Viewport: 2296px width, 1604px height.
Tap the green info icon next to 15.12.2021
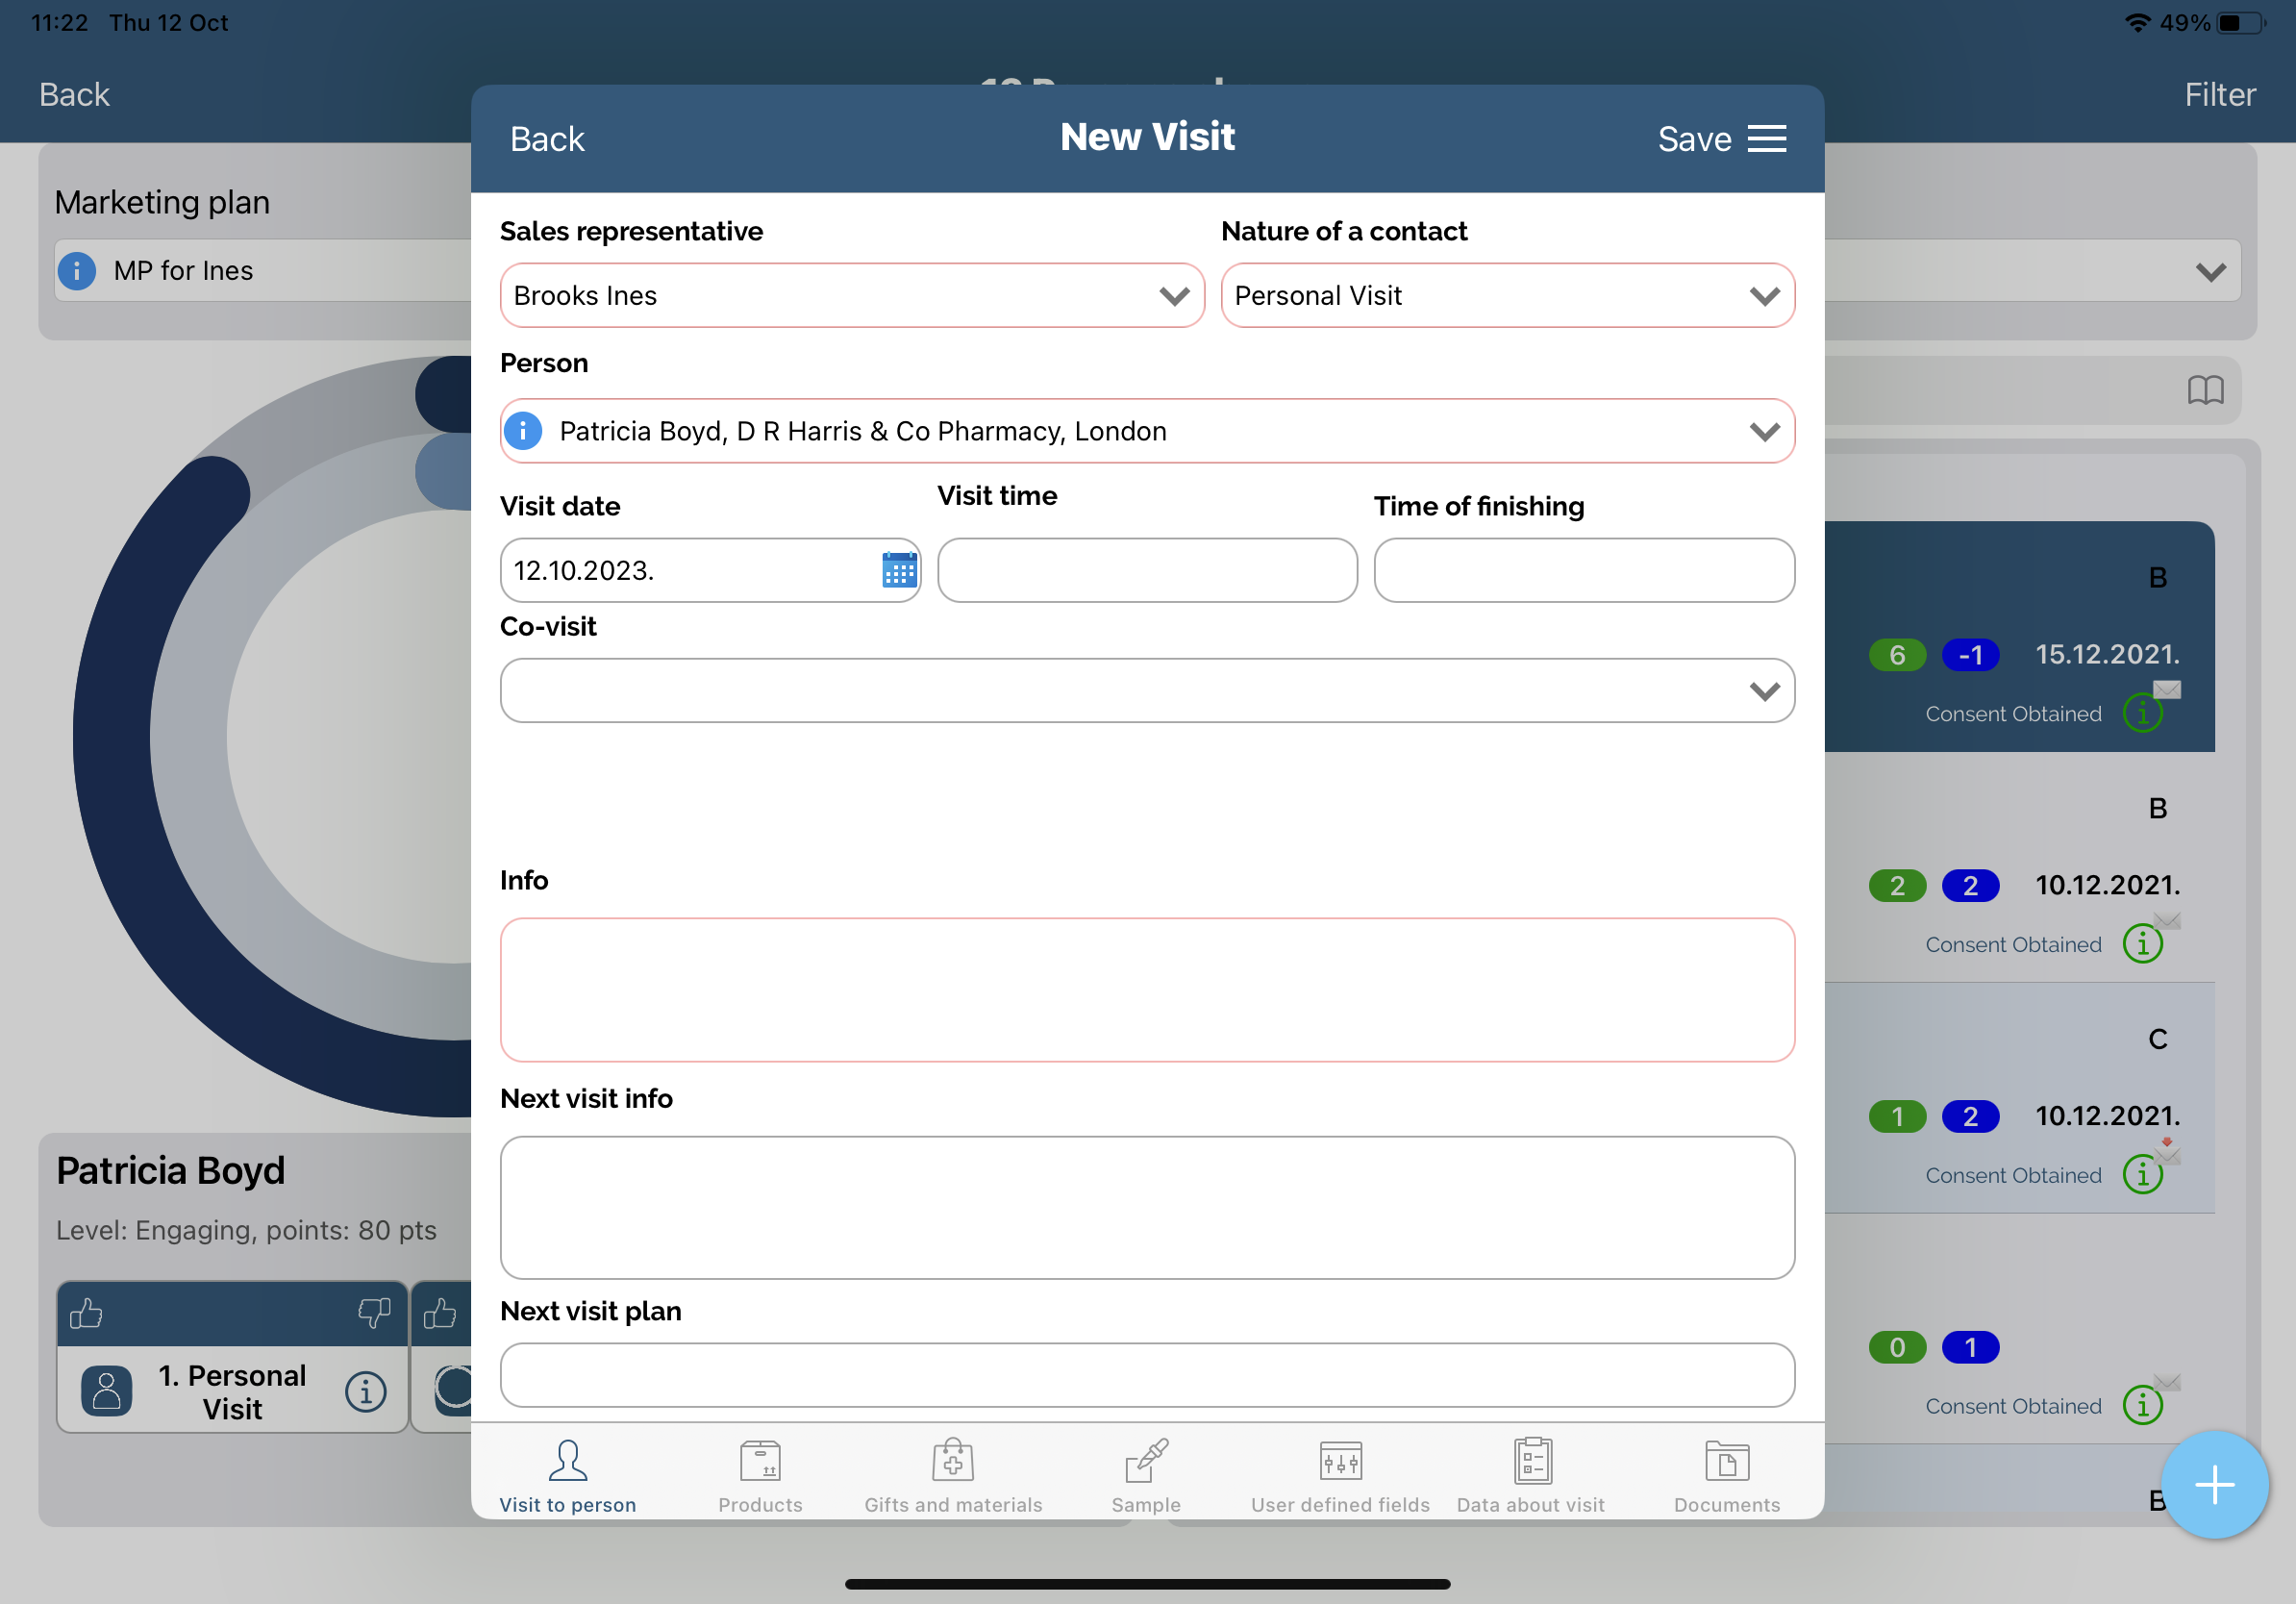(2142, 713)
